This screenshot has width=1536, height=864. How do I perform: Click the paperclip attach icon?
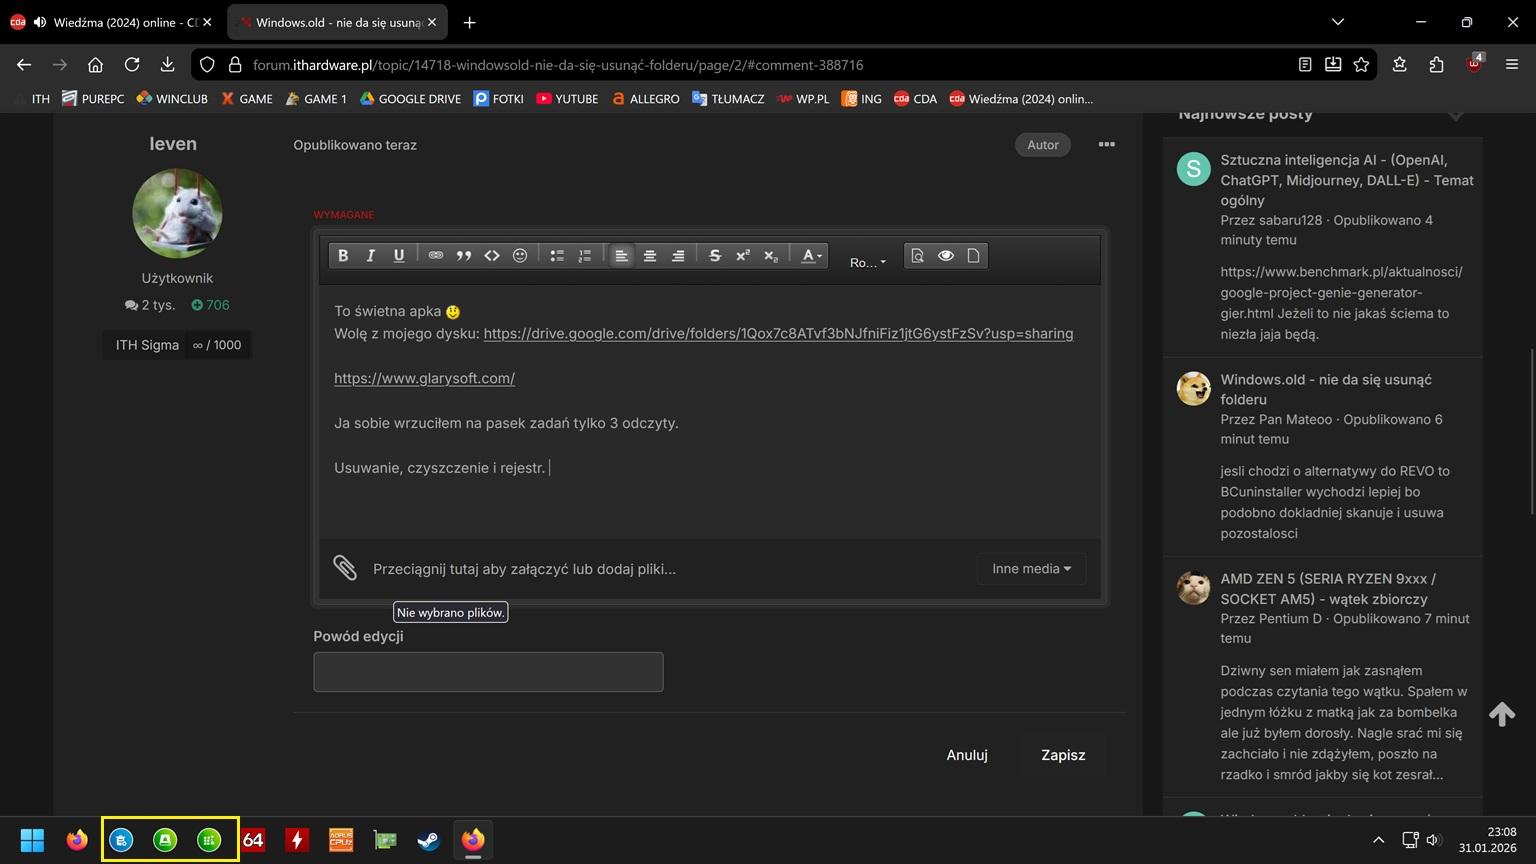345,568
